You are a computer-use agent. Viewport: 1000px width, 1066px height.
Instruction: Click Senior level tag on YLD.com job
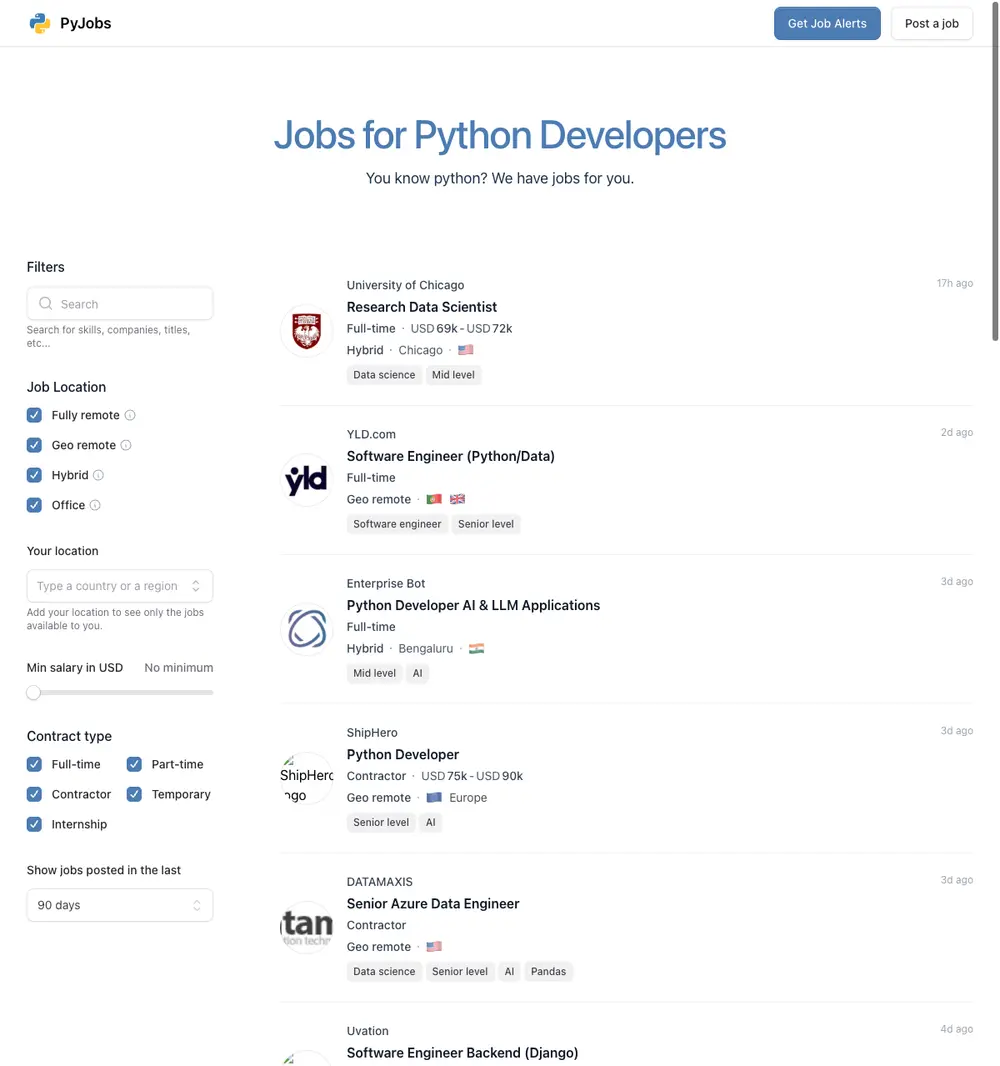click(x=486, y=524)
